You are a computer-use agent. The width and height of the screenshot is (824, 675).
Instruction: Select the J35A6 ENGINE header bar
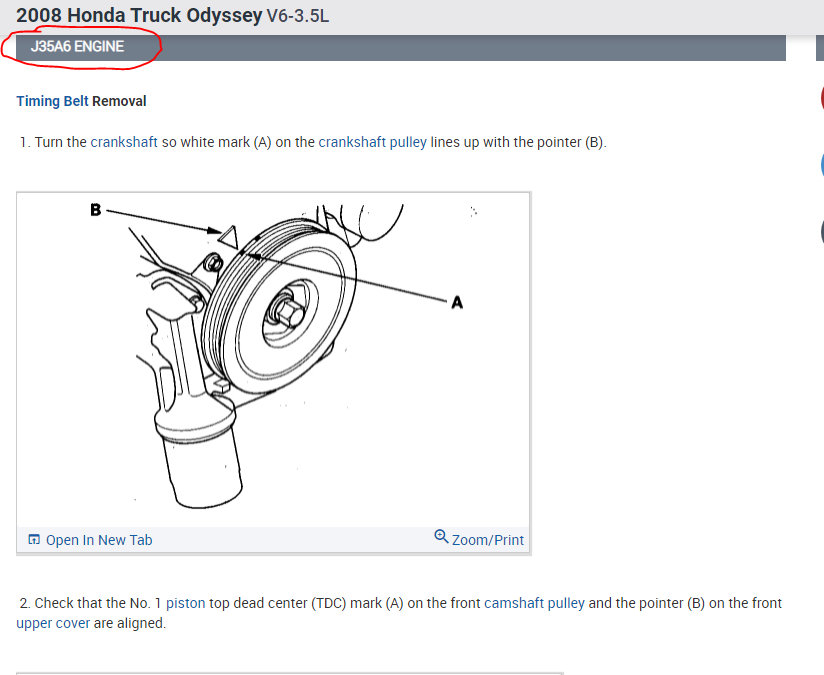pyautogui.click(x=400, y=48)
